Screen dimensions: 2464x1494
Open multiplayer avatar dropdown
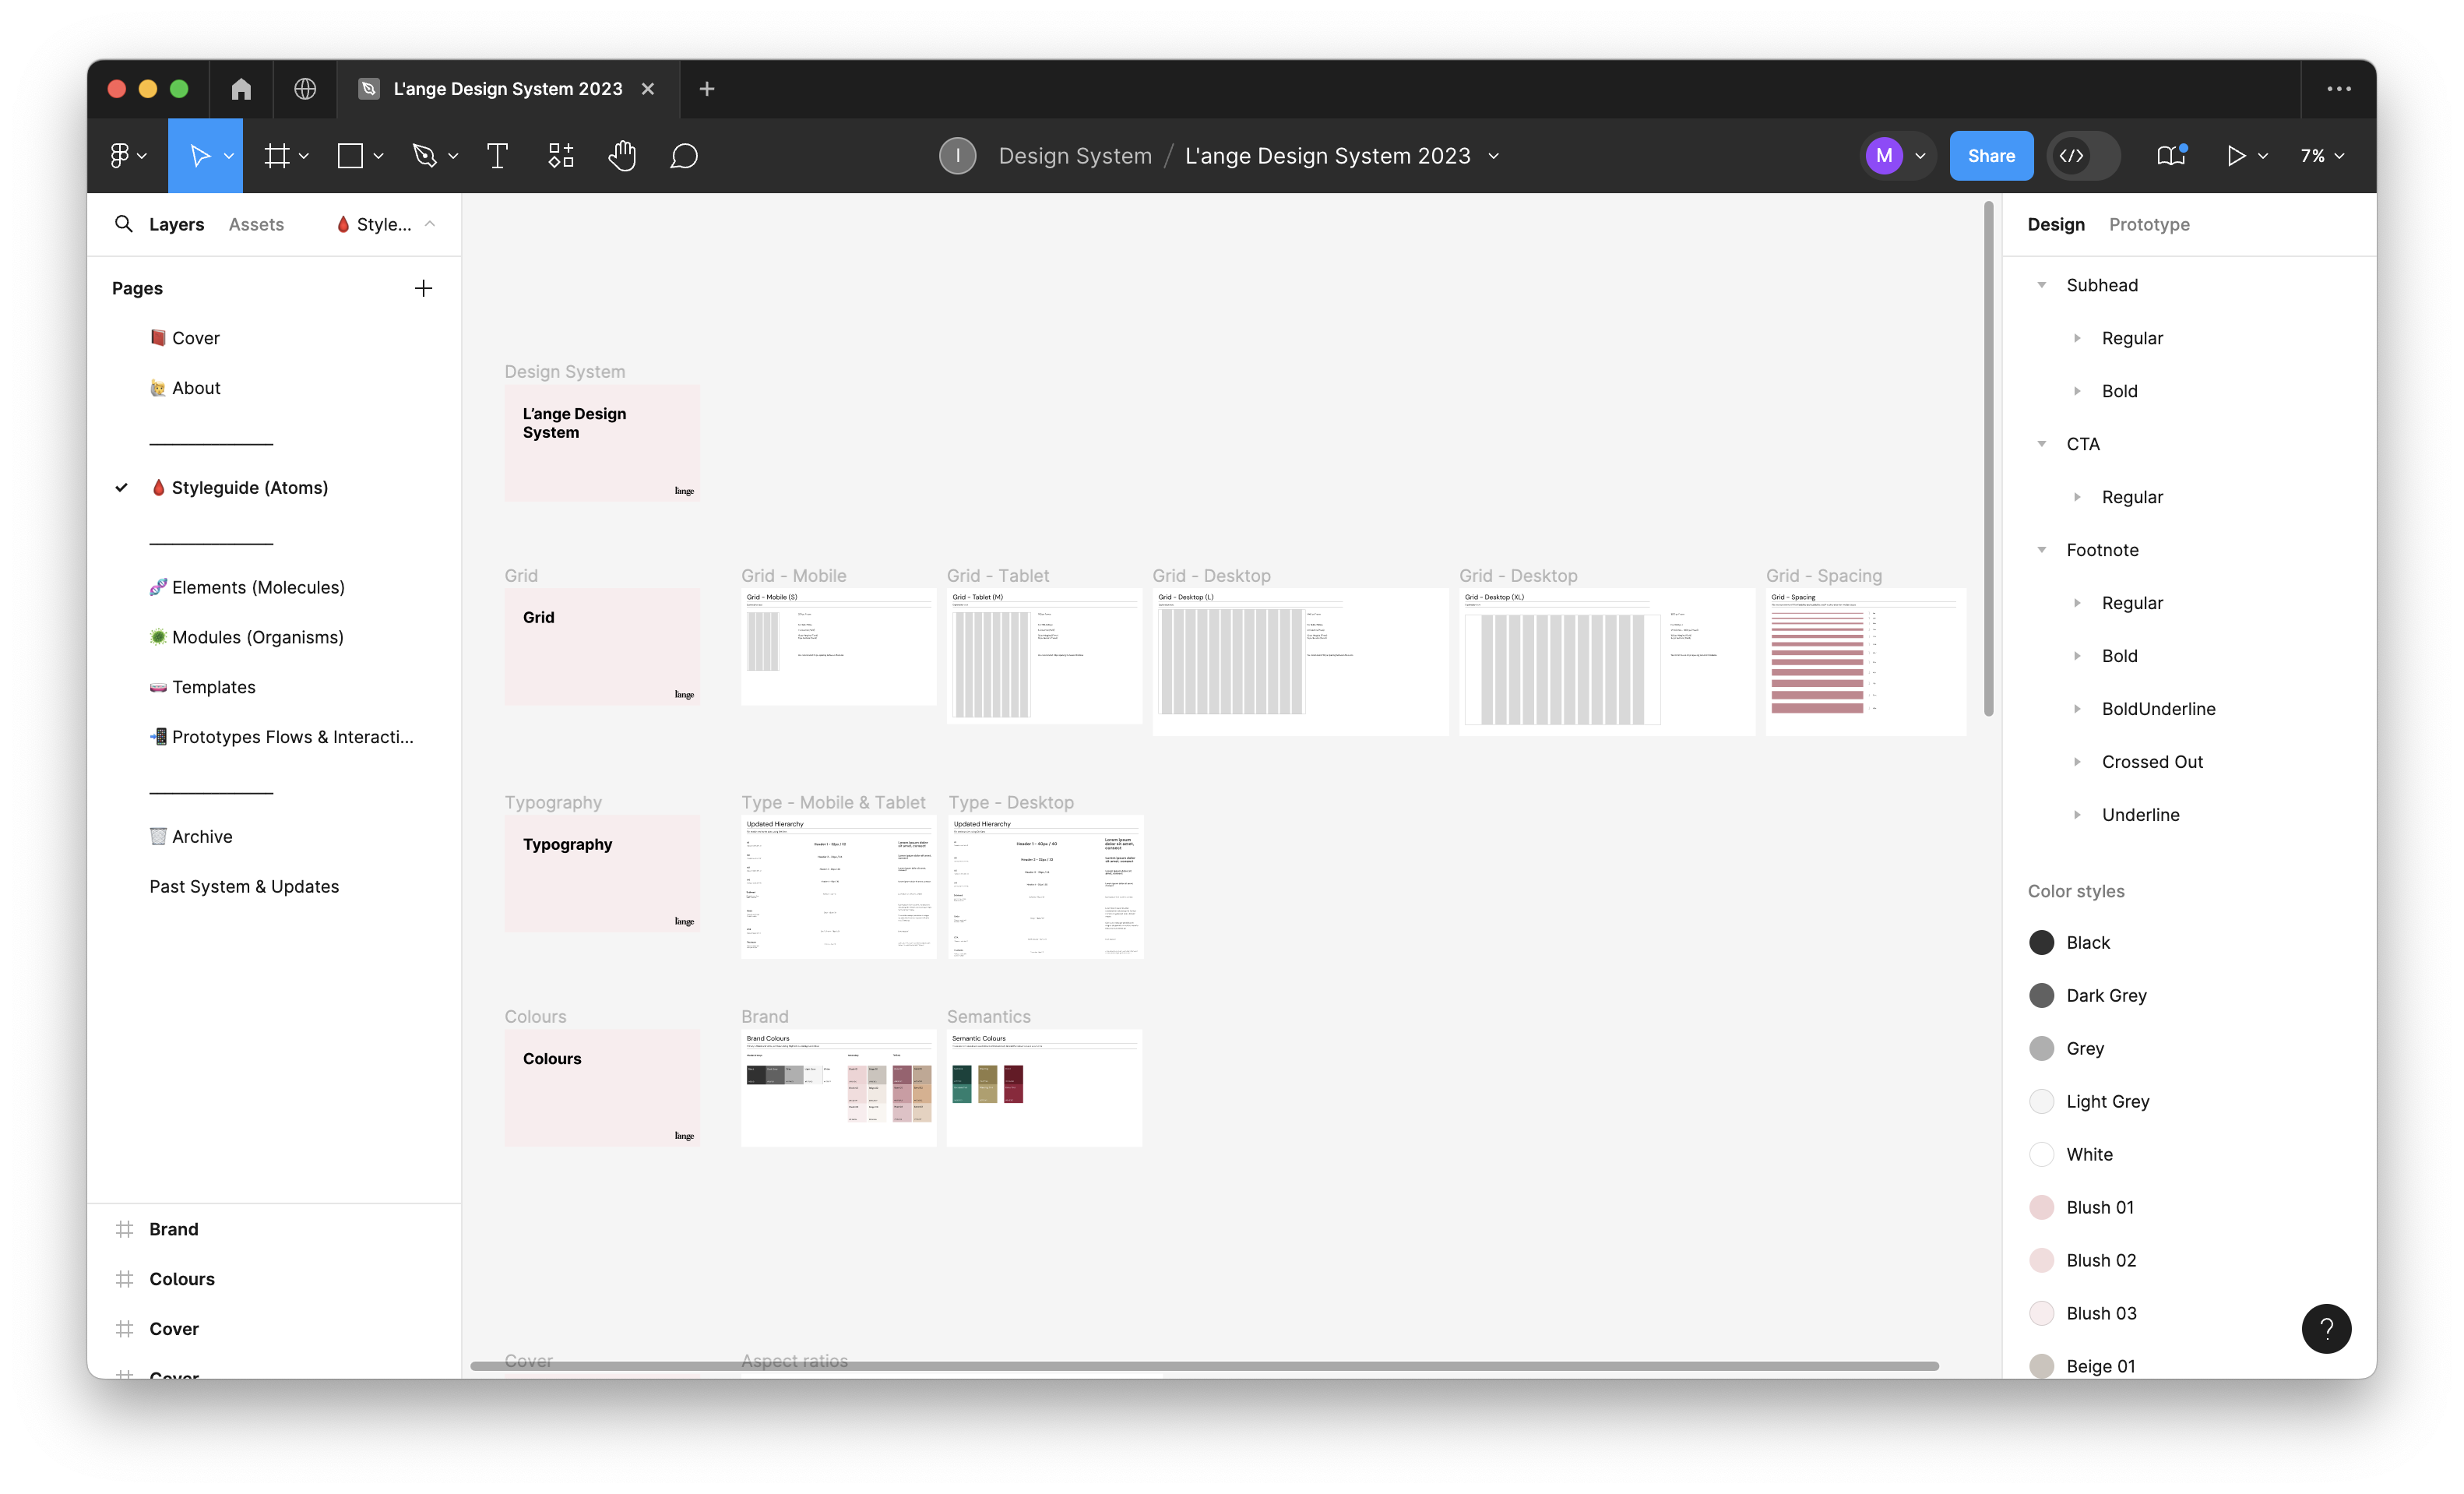(x=1920, y=156)
